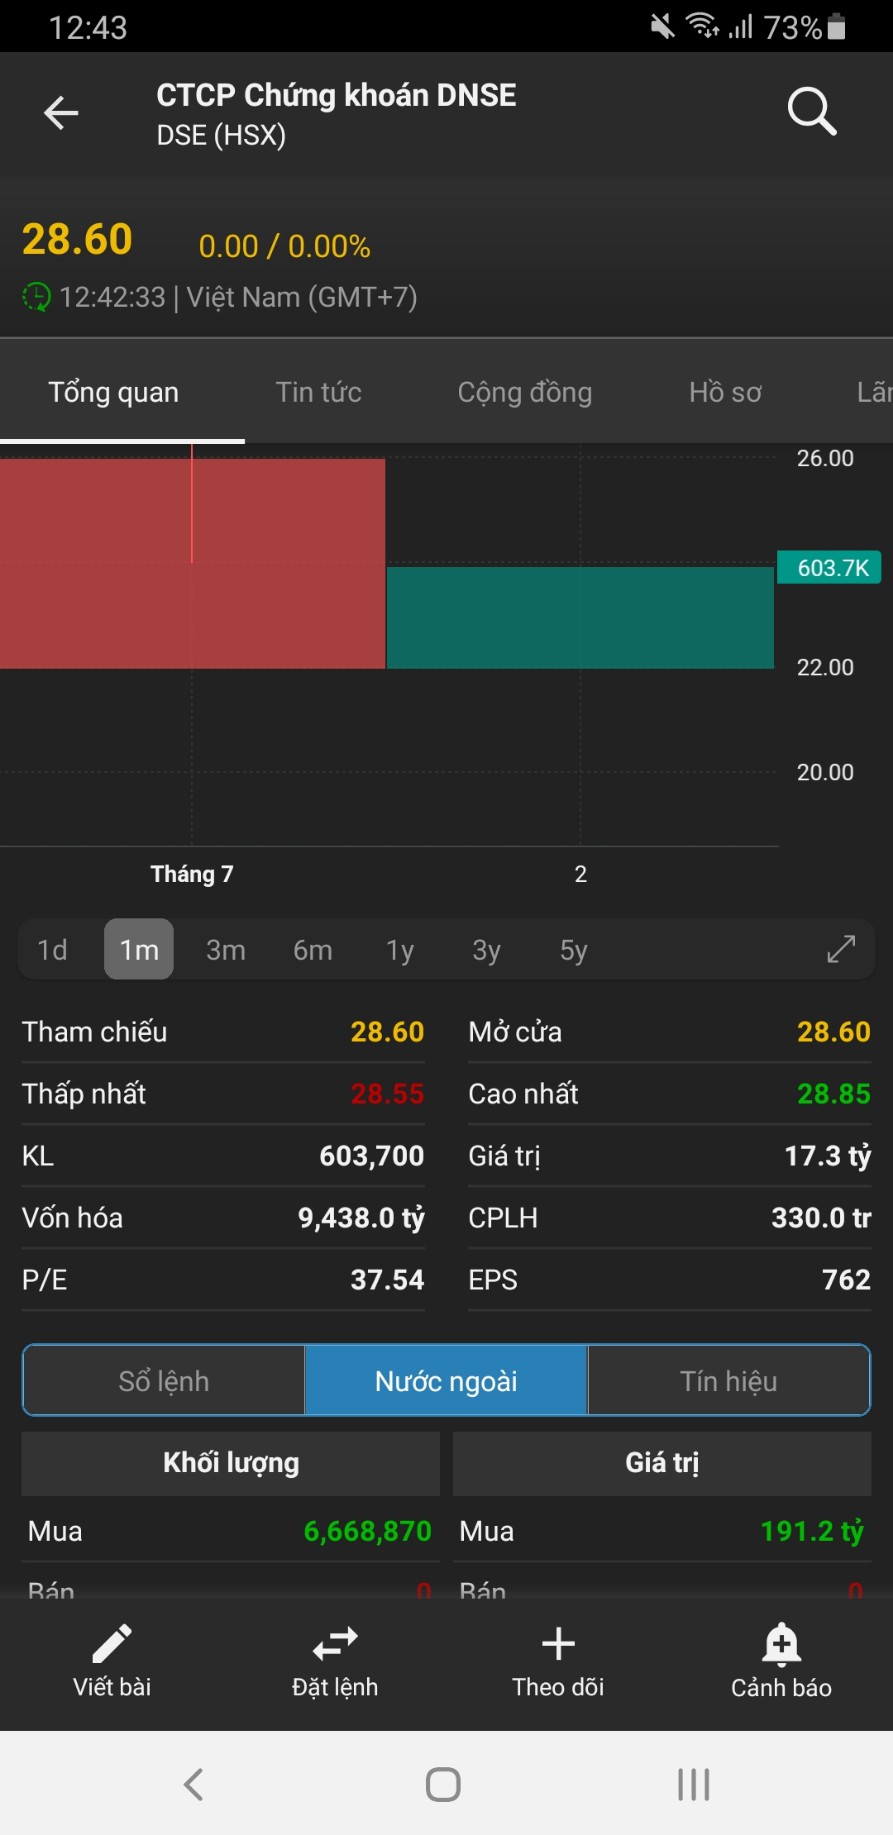This screenshot has width=893, height=1835.
Task: Open the search magnifier icon
Action: [x=811, y=111]
